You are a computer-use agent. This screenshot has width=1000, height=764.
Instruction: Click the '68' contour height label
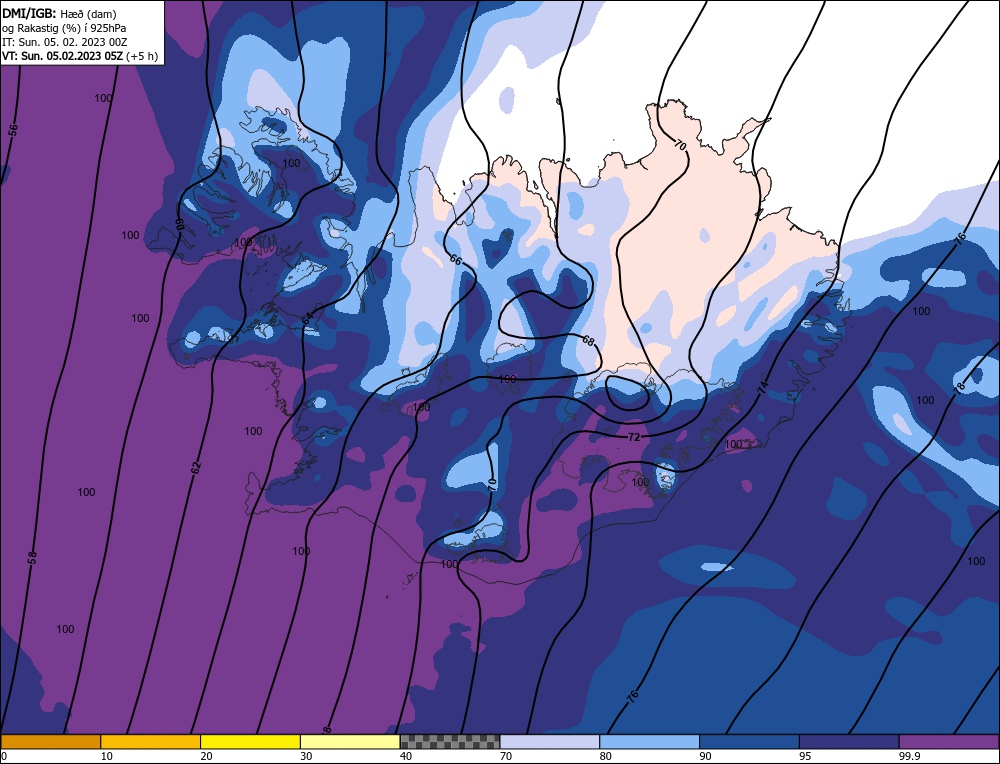(x=587, y=341)
